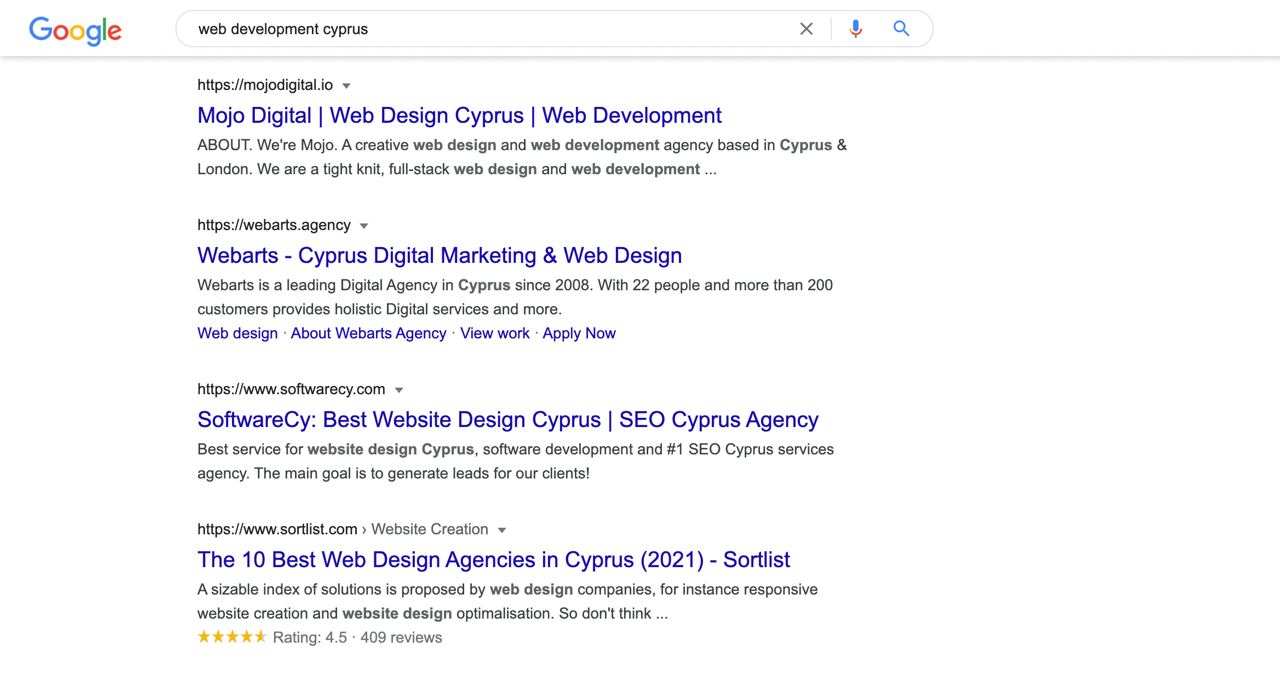Click the Google logo
The width and height of the screenshot is (1280, 679).
point(75,30)
